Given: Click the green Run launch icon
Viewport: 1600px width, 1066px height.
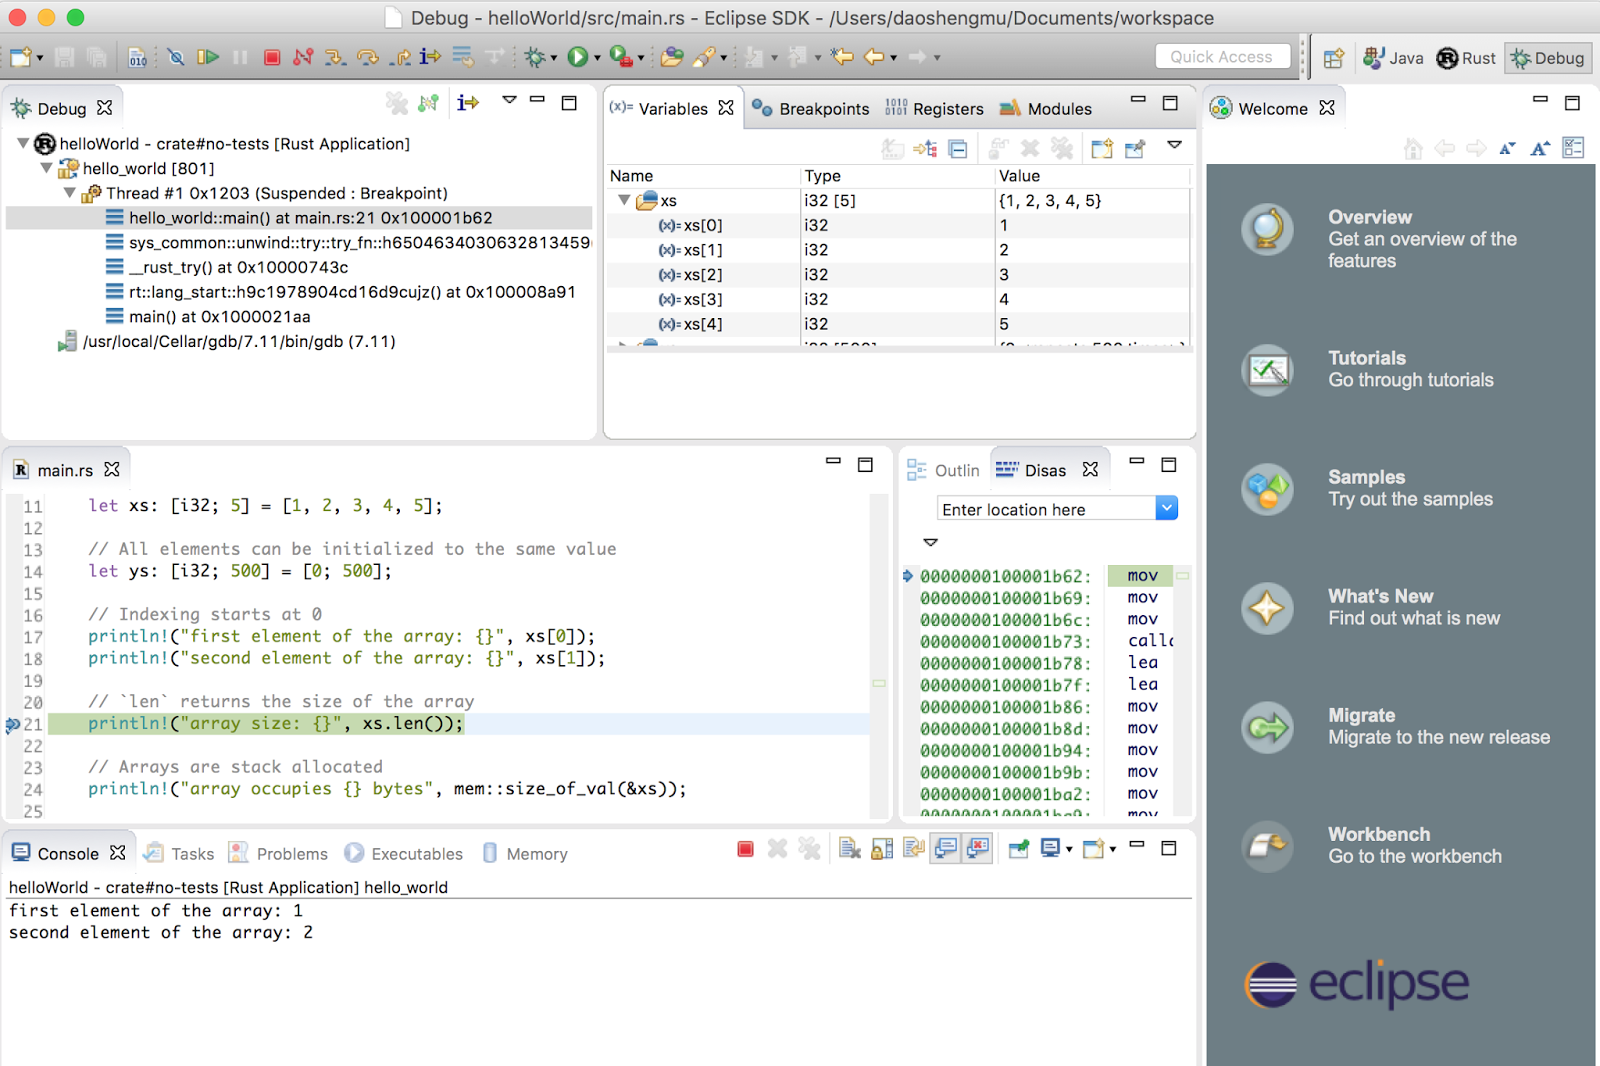Looking at the screenshot, I should click(x=577, y=57).
